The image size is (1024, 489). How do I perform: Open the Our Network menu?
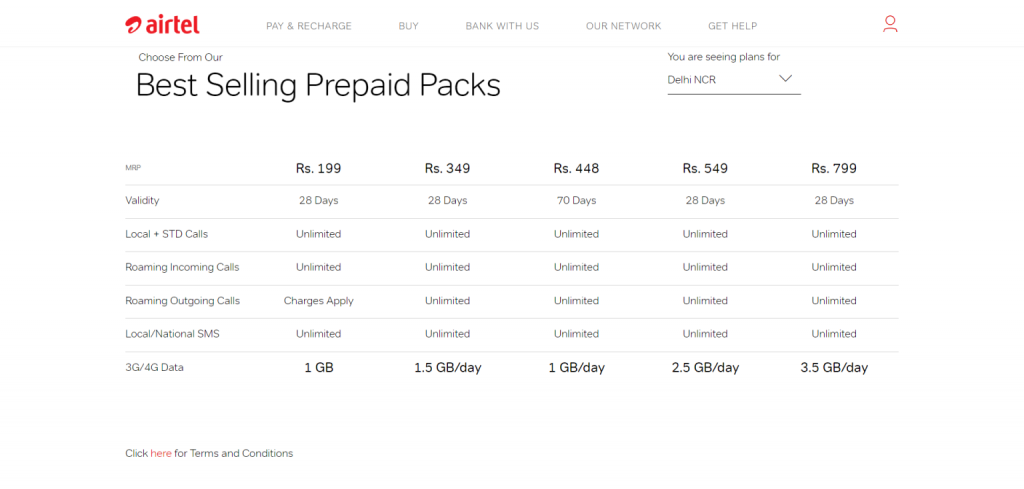tap(624, 26)
